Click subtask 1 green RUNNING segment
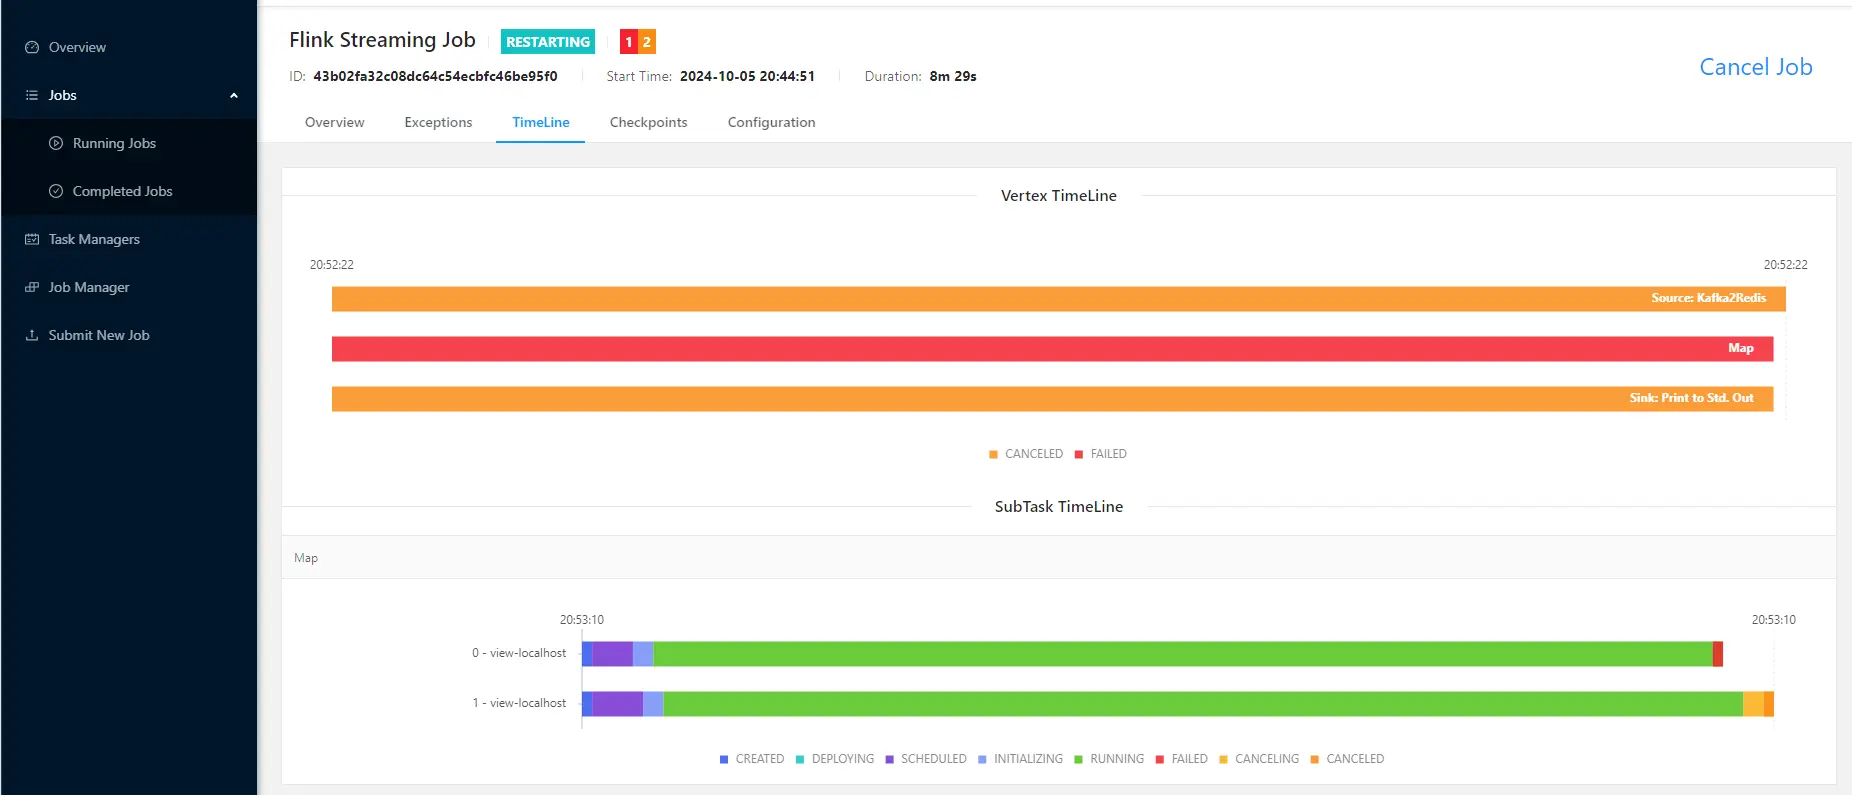 tap(1203, 704)
